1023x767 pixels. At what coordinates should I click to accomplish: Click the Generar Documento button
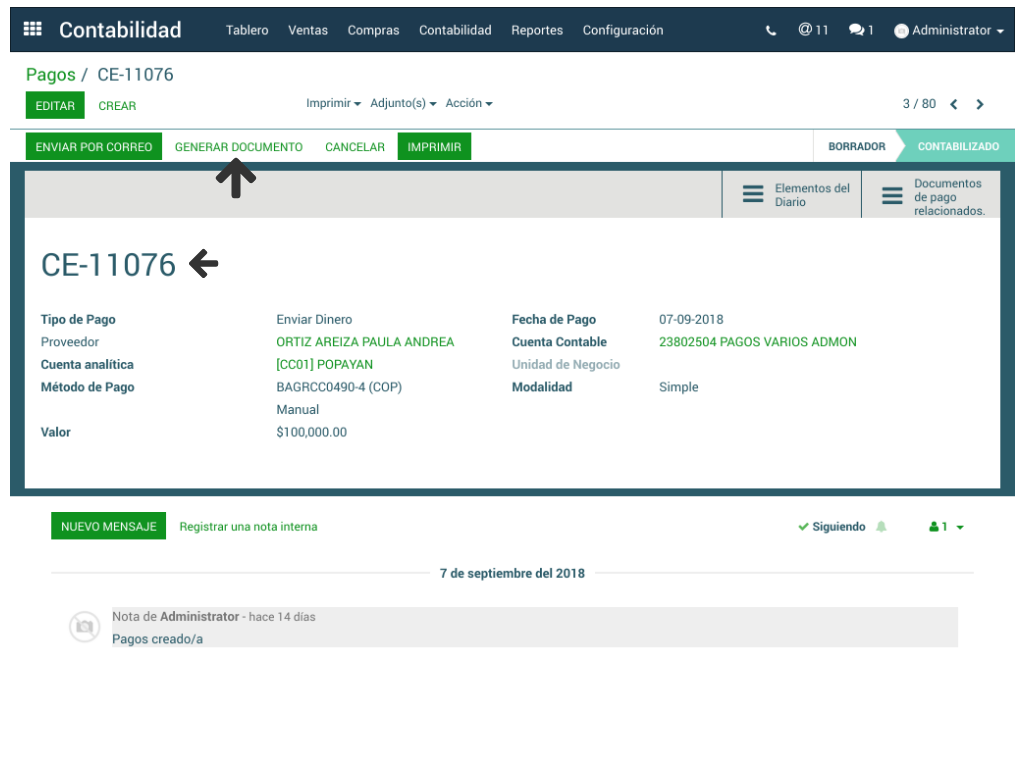coord(238,147)
